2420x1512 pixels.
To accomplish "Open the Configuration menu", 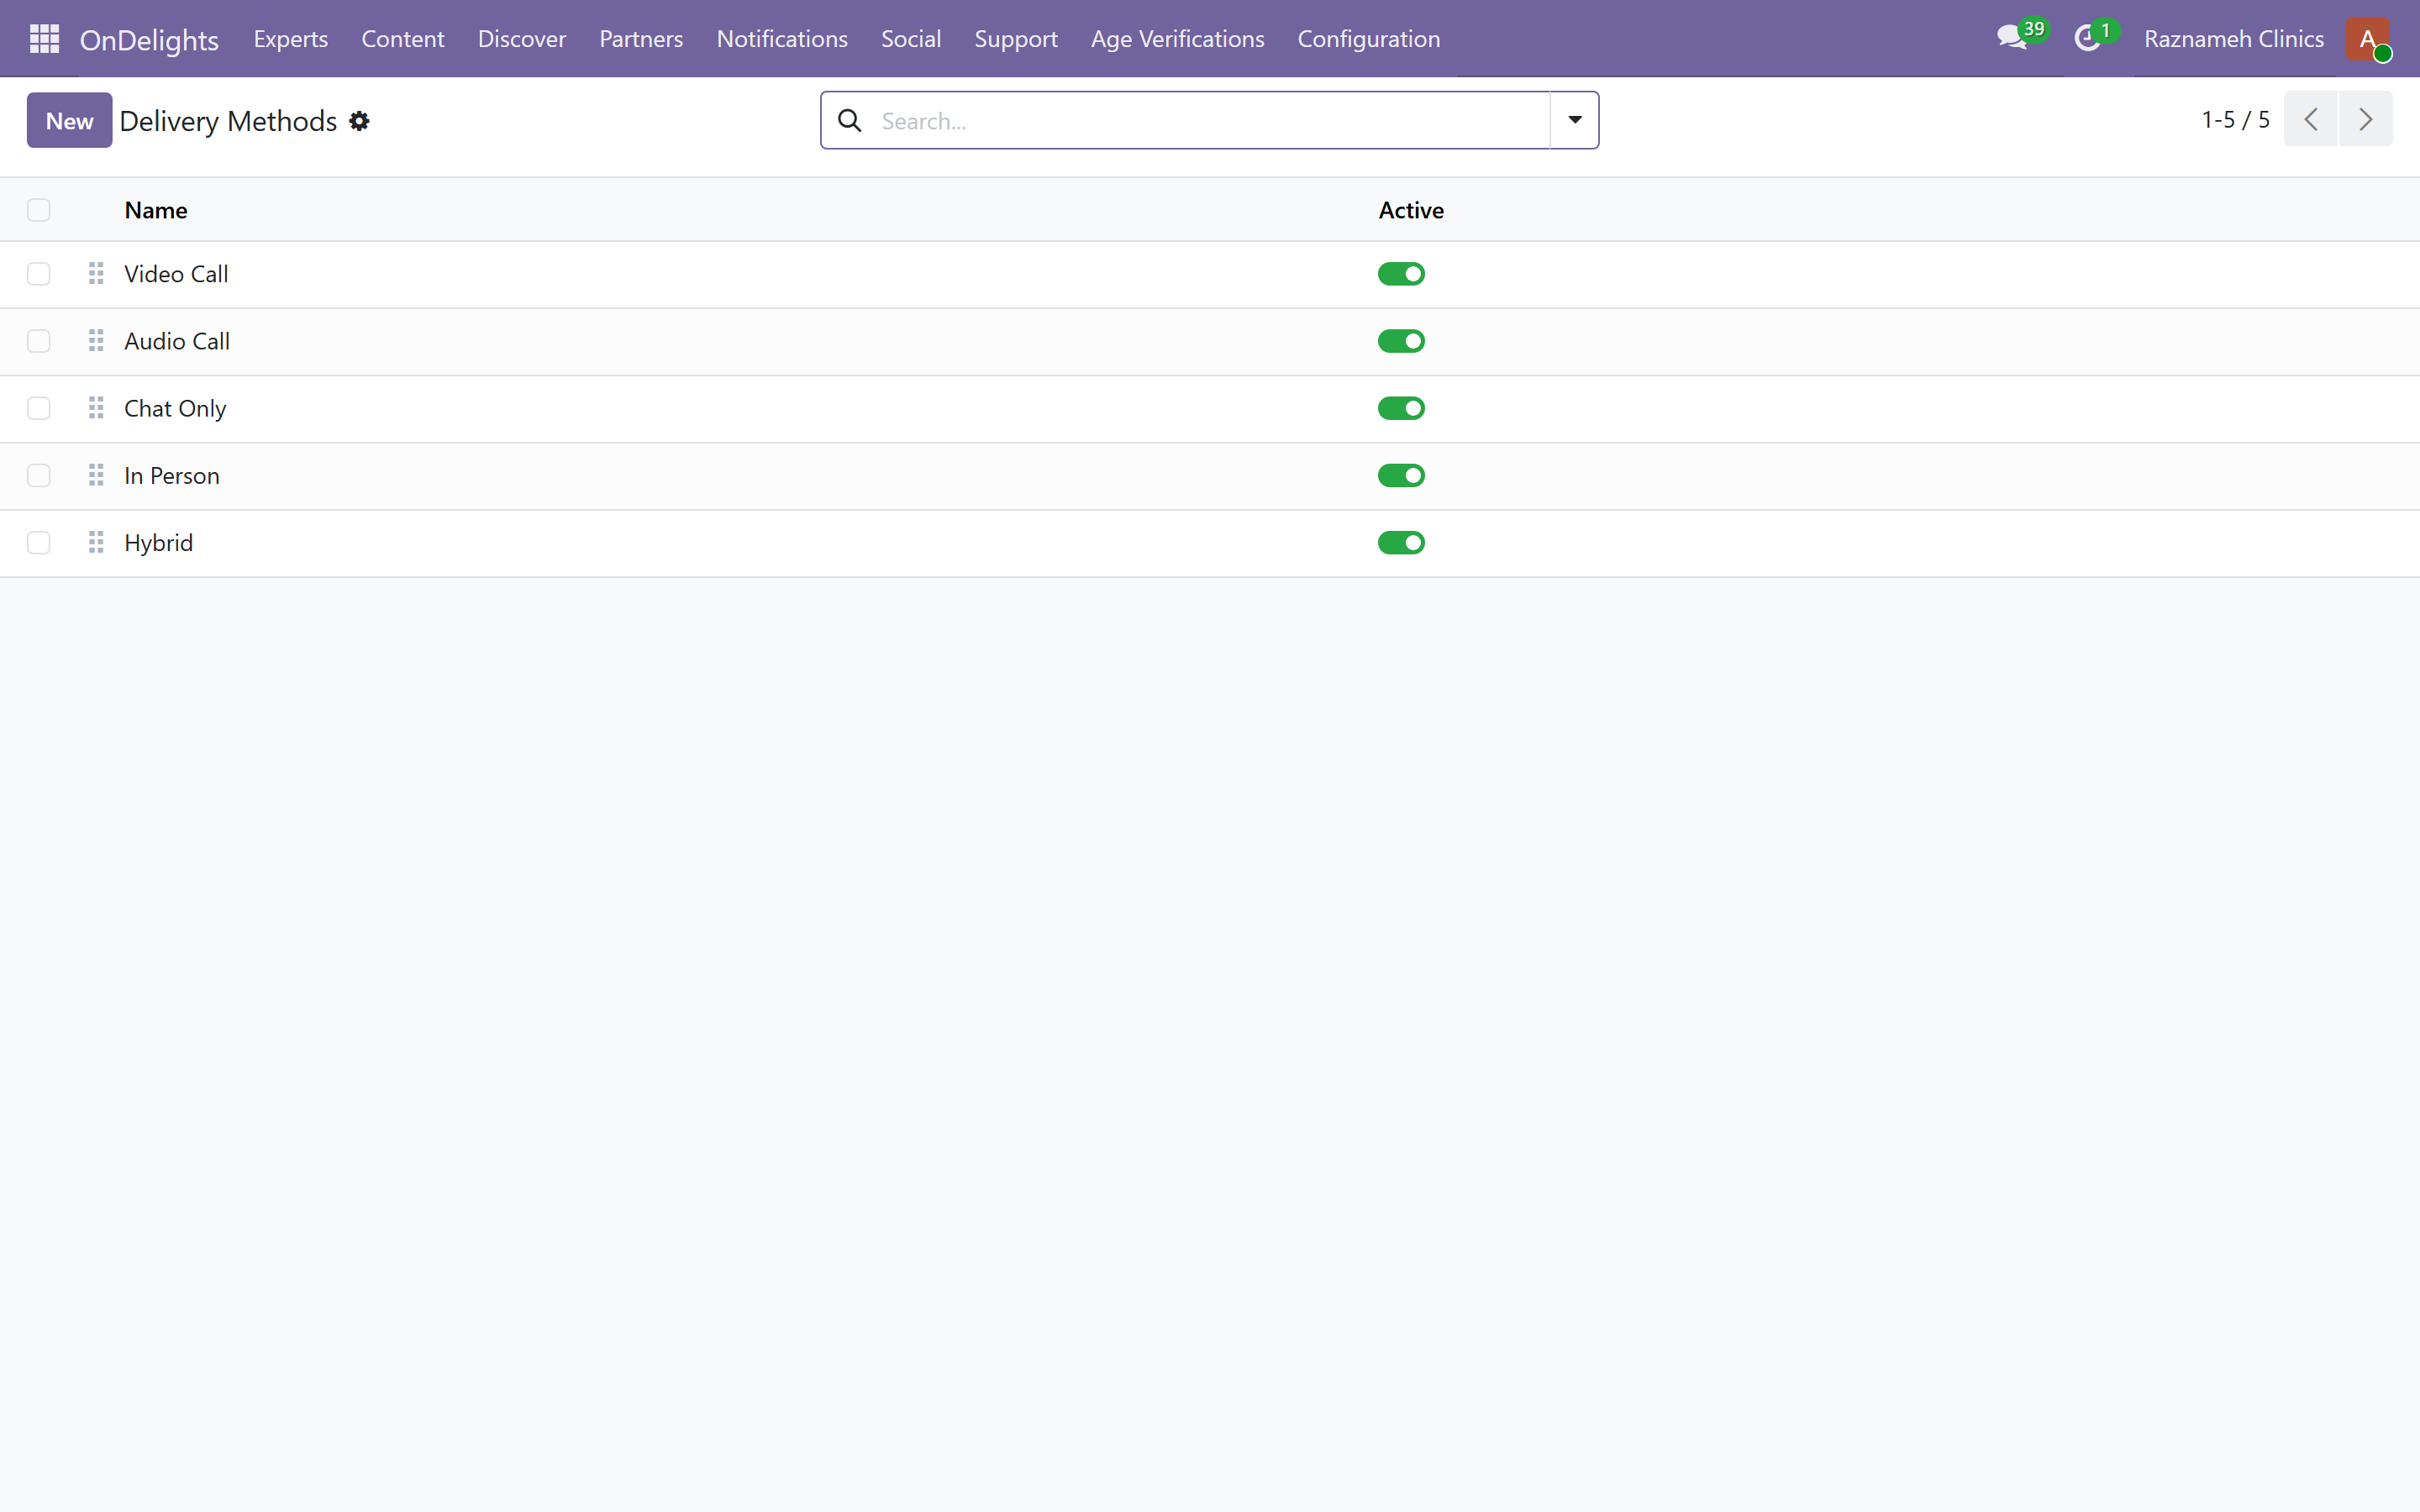I will (x=1368, y=39).
